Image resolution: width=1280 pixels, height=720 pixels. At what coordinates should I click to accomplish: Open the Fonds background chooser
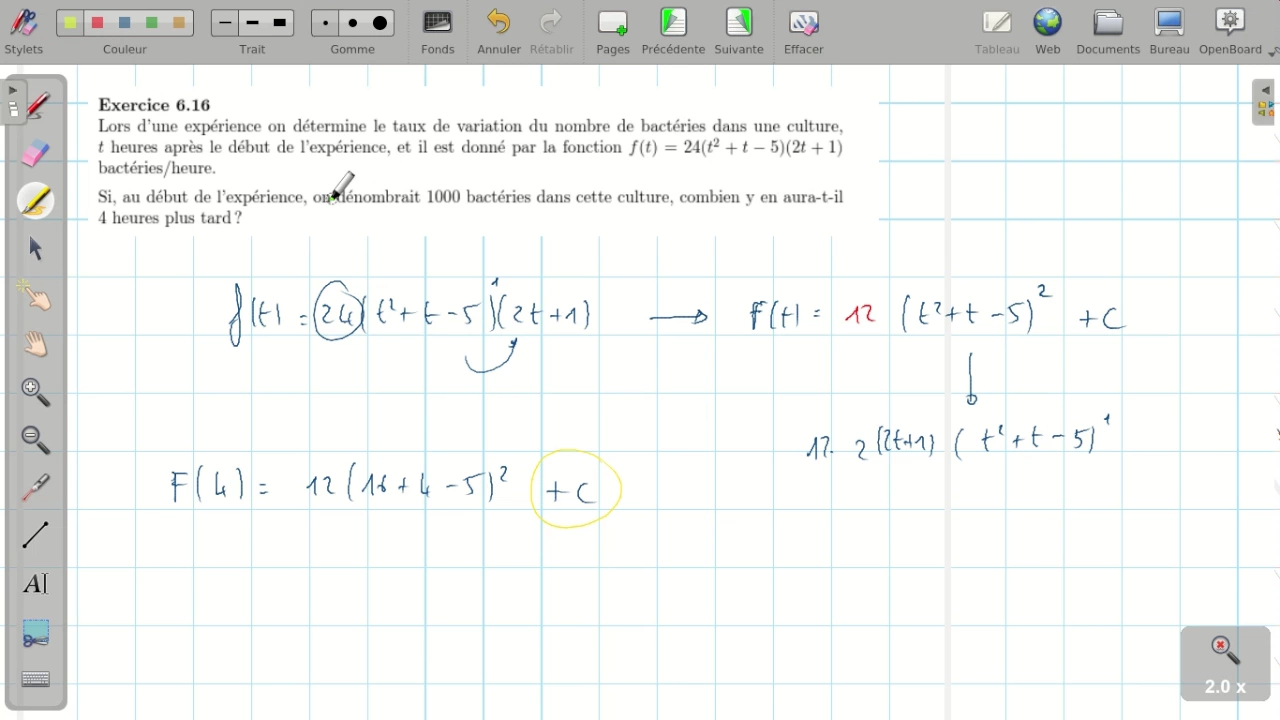pyautogui.click(x=438, y=31)
